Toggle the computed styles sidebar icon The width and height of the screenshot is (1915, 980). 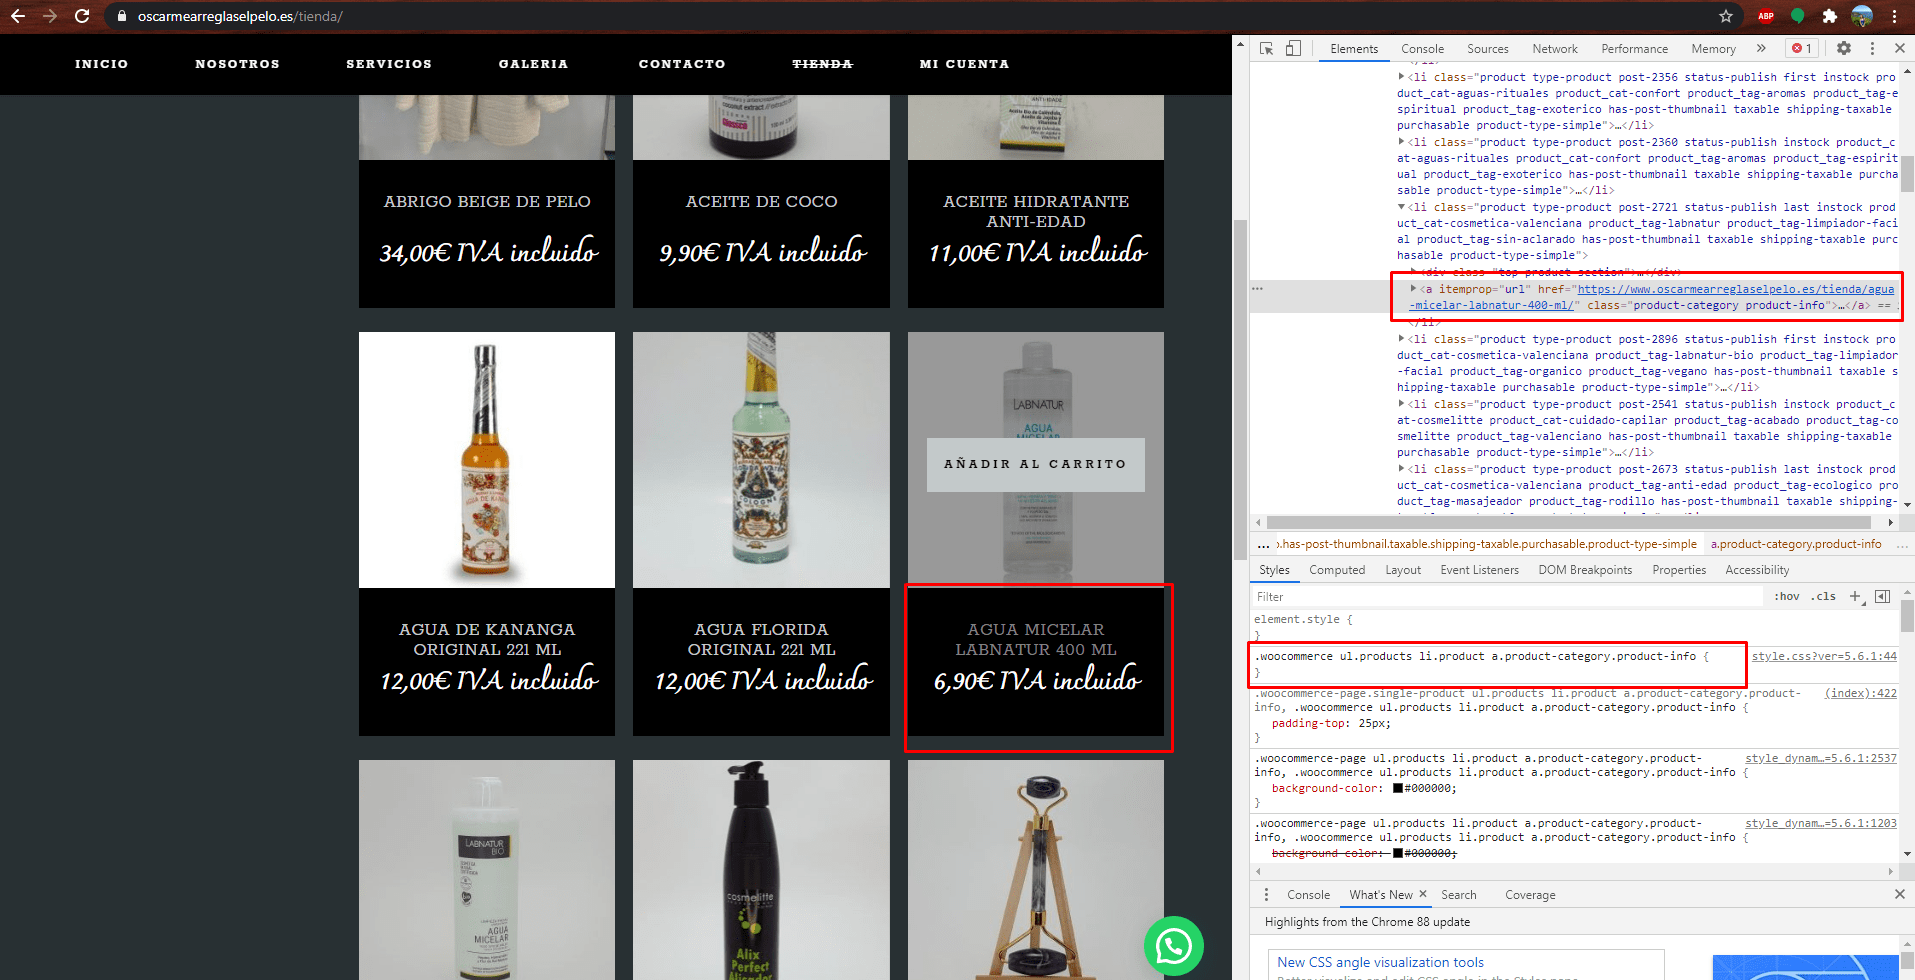point(1882,596)
